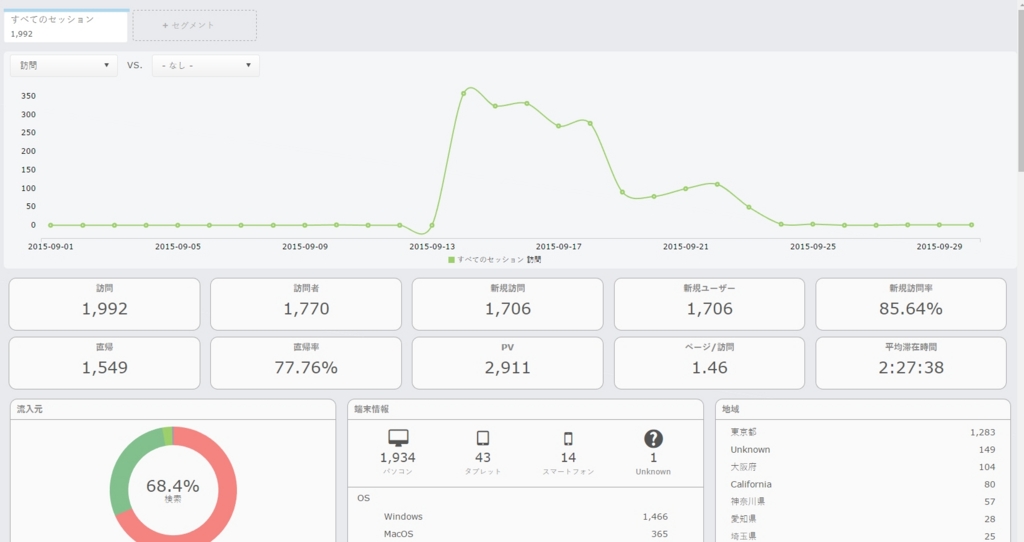Click the tablet device icon

483,438
